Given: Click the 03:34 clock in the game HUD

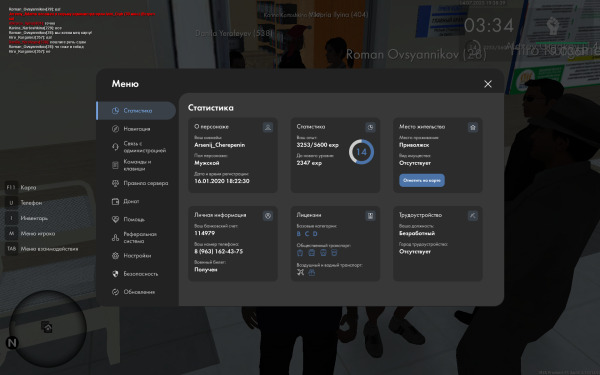Looking at the screenshot, I should (x=489, y=26).
